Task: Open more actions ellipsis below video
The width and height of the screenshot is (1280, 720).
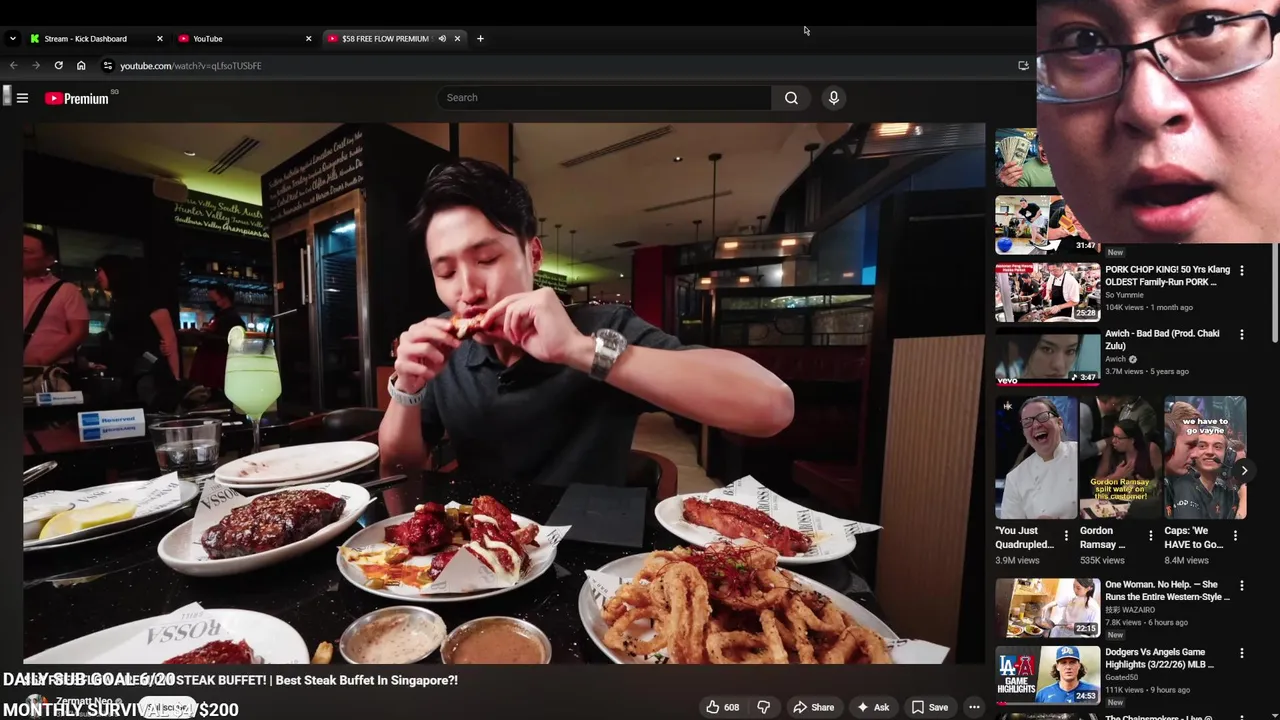Action: click(x=974, y=707)
